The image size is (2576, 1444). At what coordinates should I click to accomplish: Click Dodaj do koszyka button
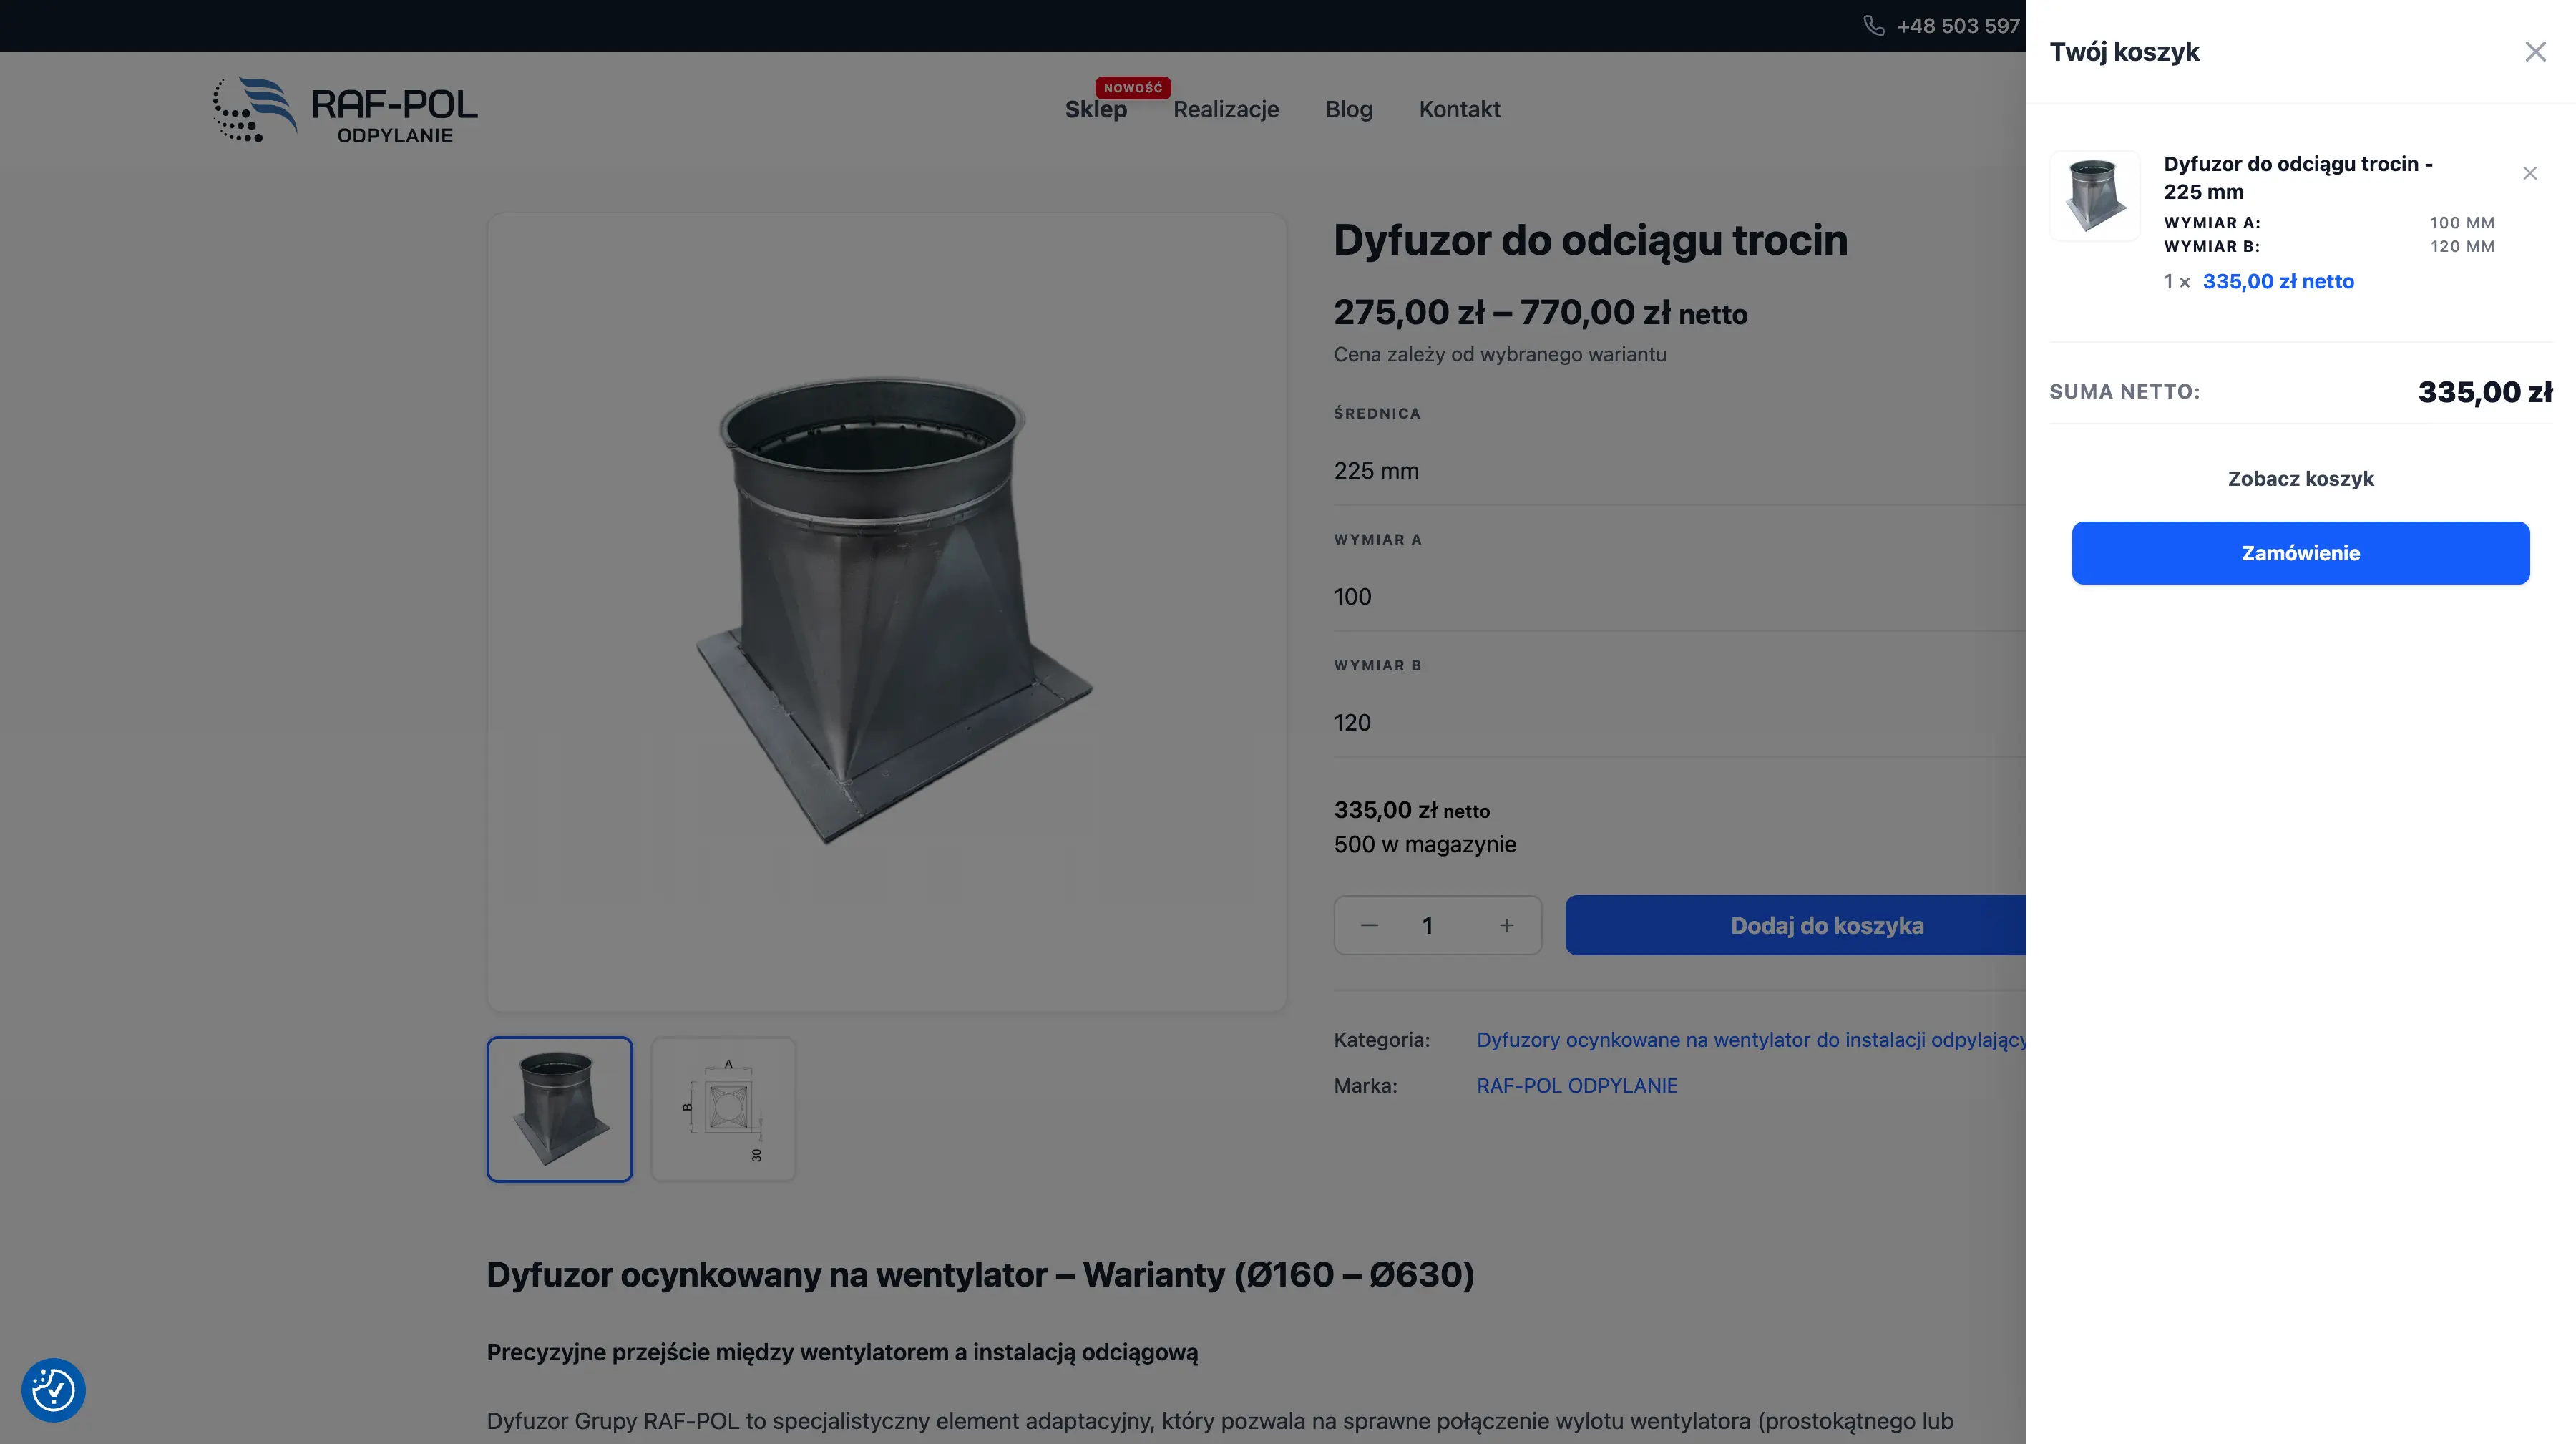coord(1826,925)
